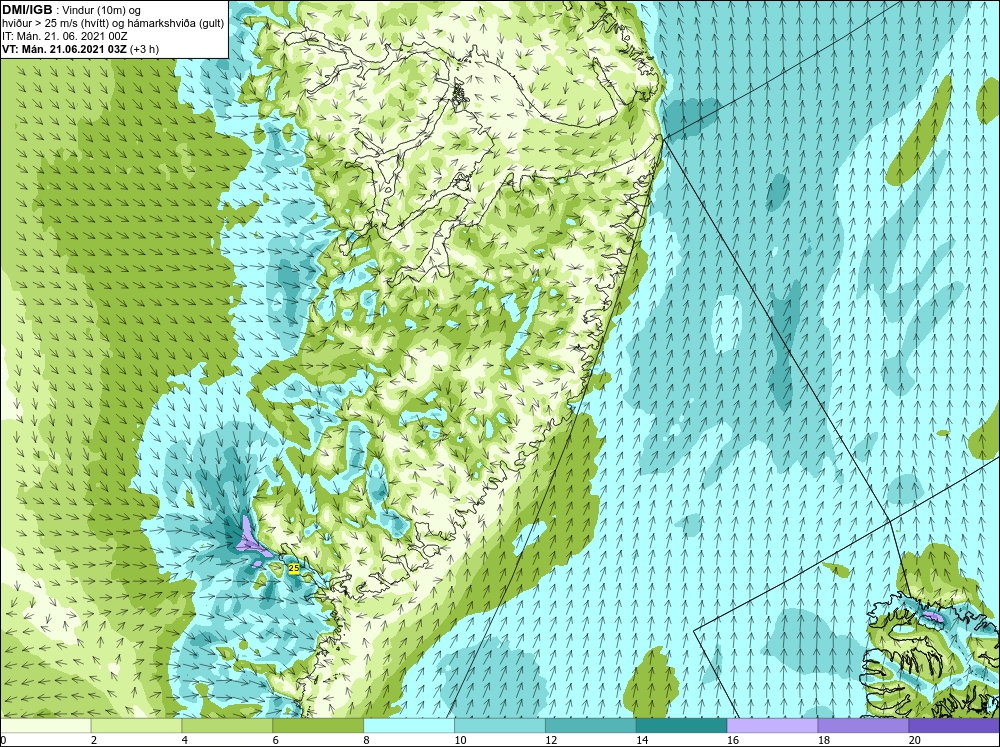The height and width of the screenshot is (747, 1000).
Task: Click the 16–18 m/s lavender legend swatch
Action: [x=772, y=726]
